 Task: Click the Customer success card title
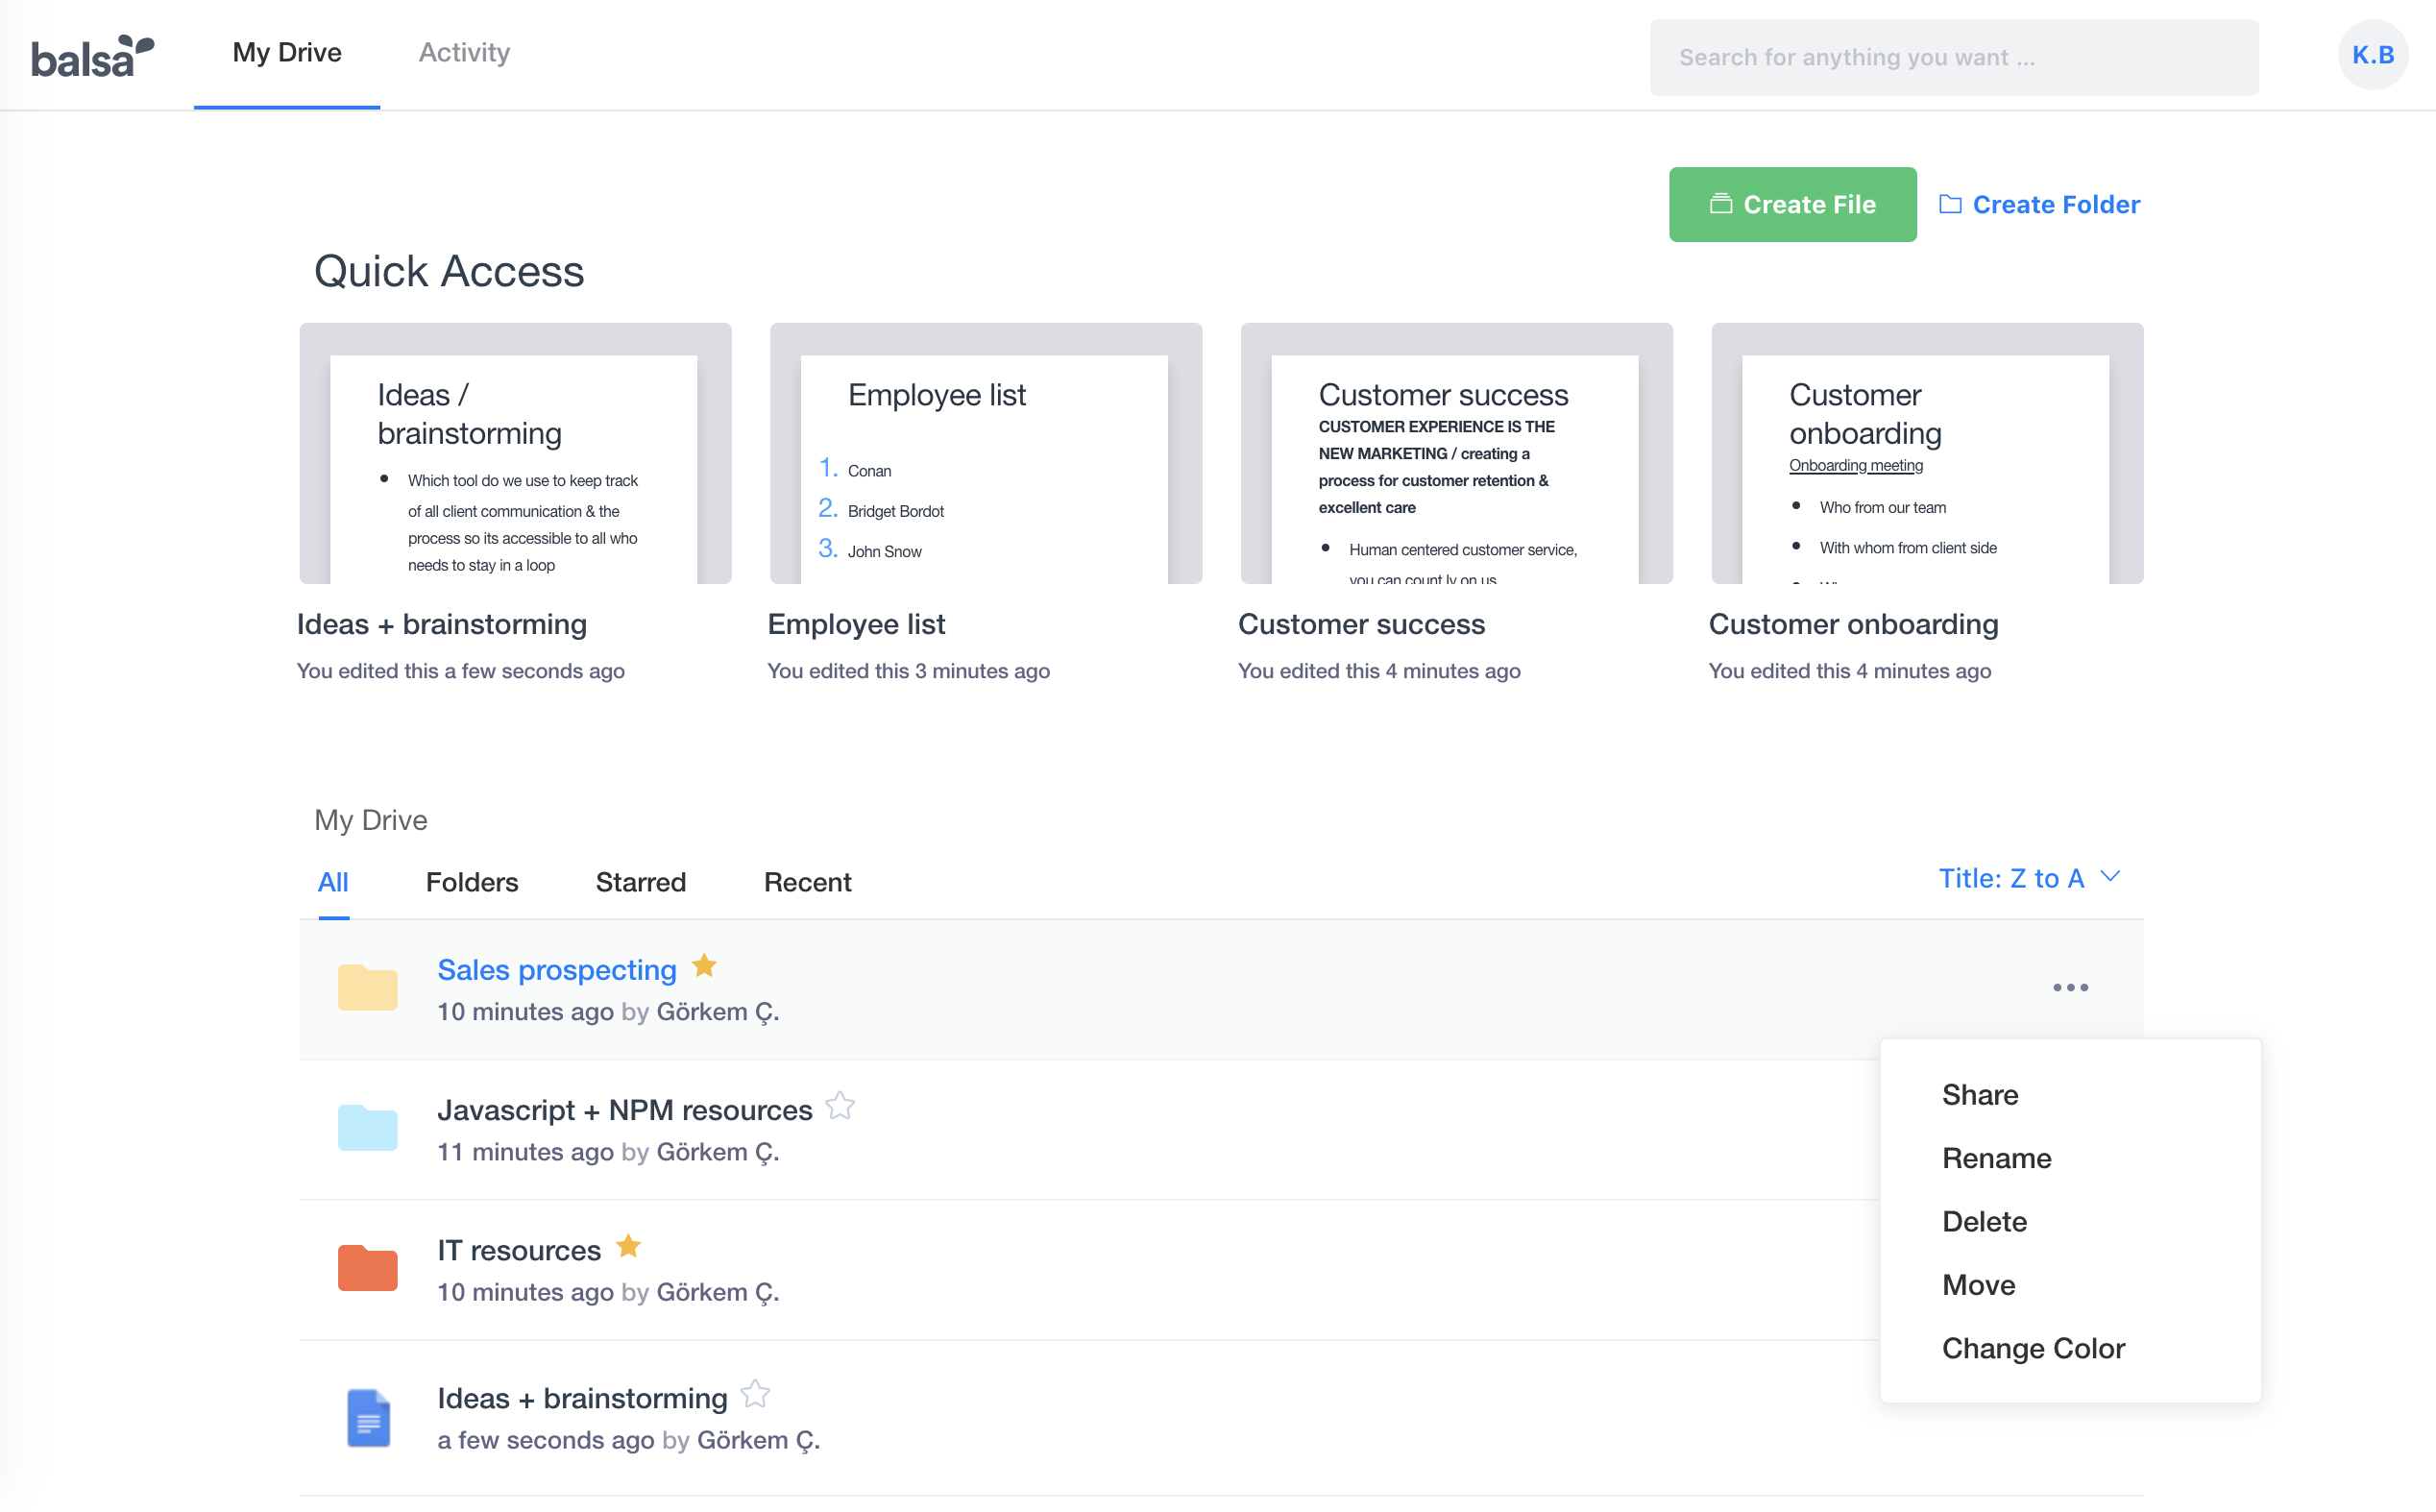(1361, 624)
